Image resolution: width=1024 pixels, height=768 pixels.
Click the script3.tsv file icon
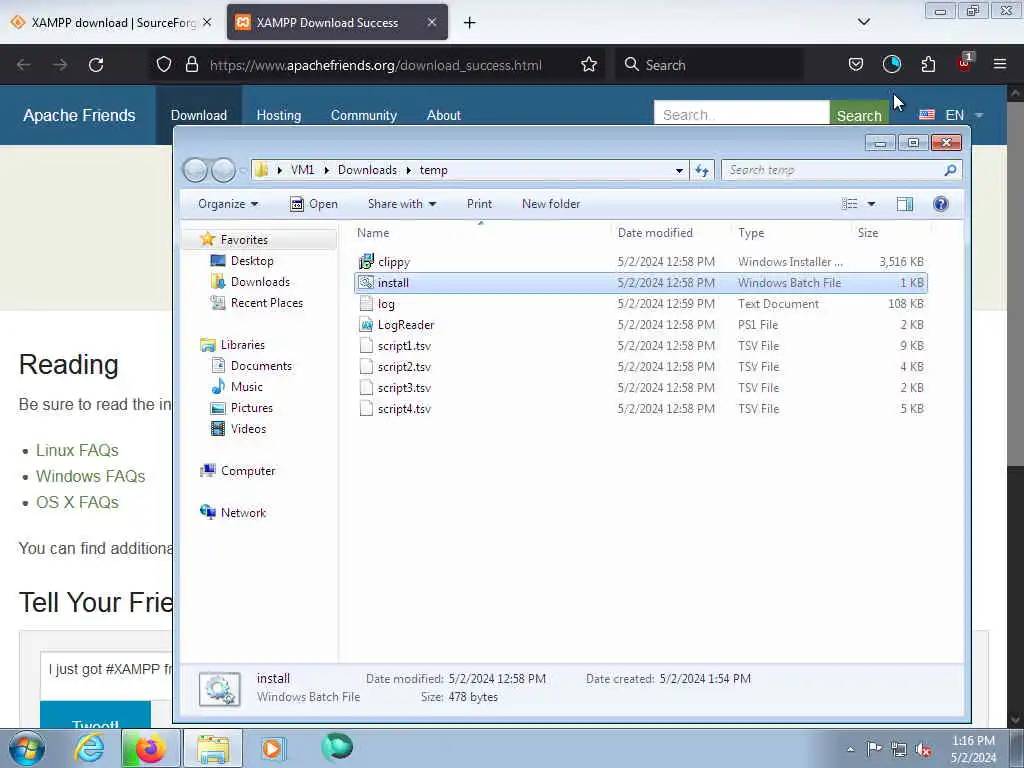tap(366, 387)
